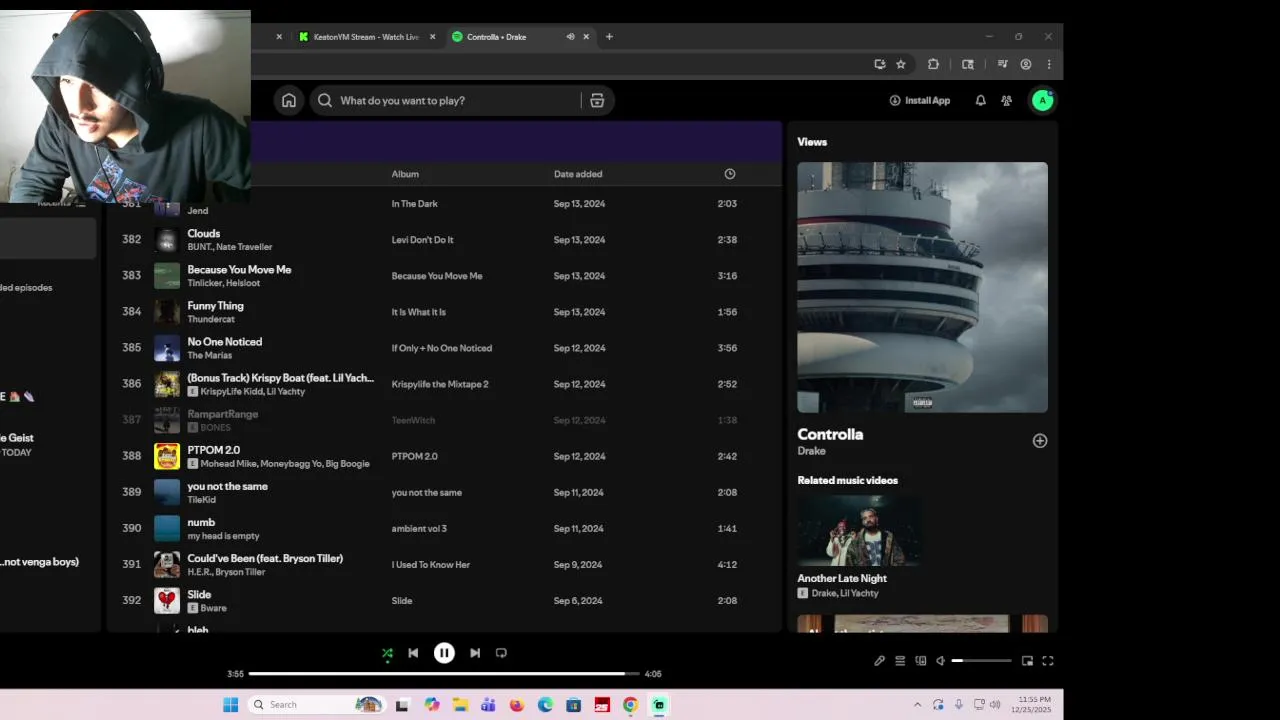1280x720 pixels.
Task: Open the What's New notification bell
Action: click(x=980, y=100)
